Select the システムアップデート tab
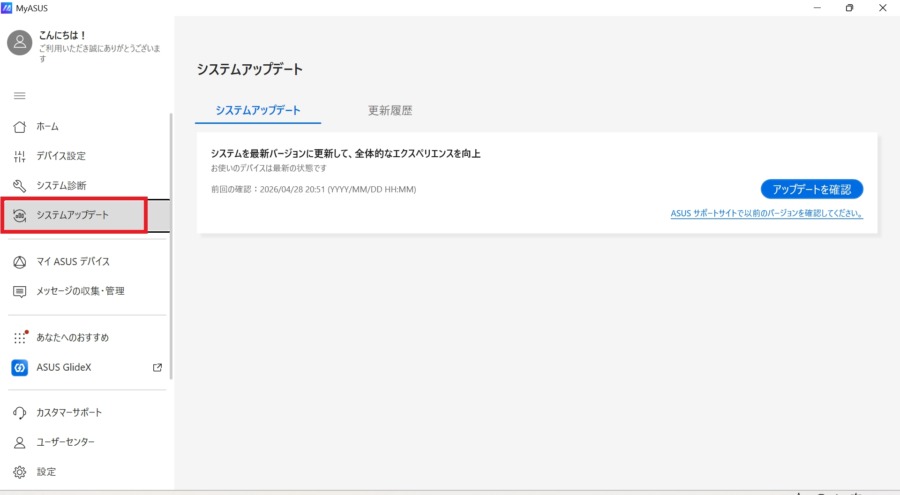 coord(258,110)
